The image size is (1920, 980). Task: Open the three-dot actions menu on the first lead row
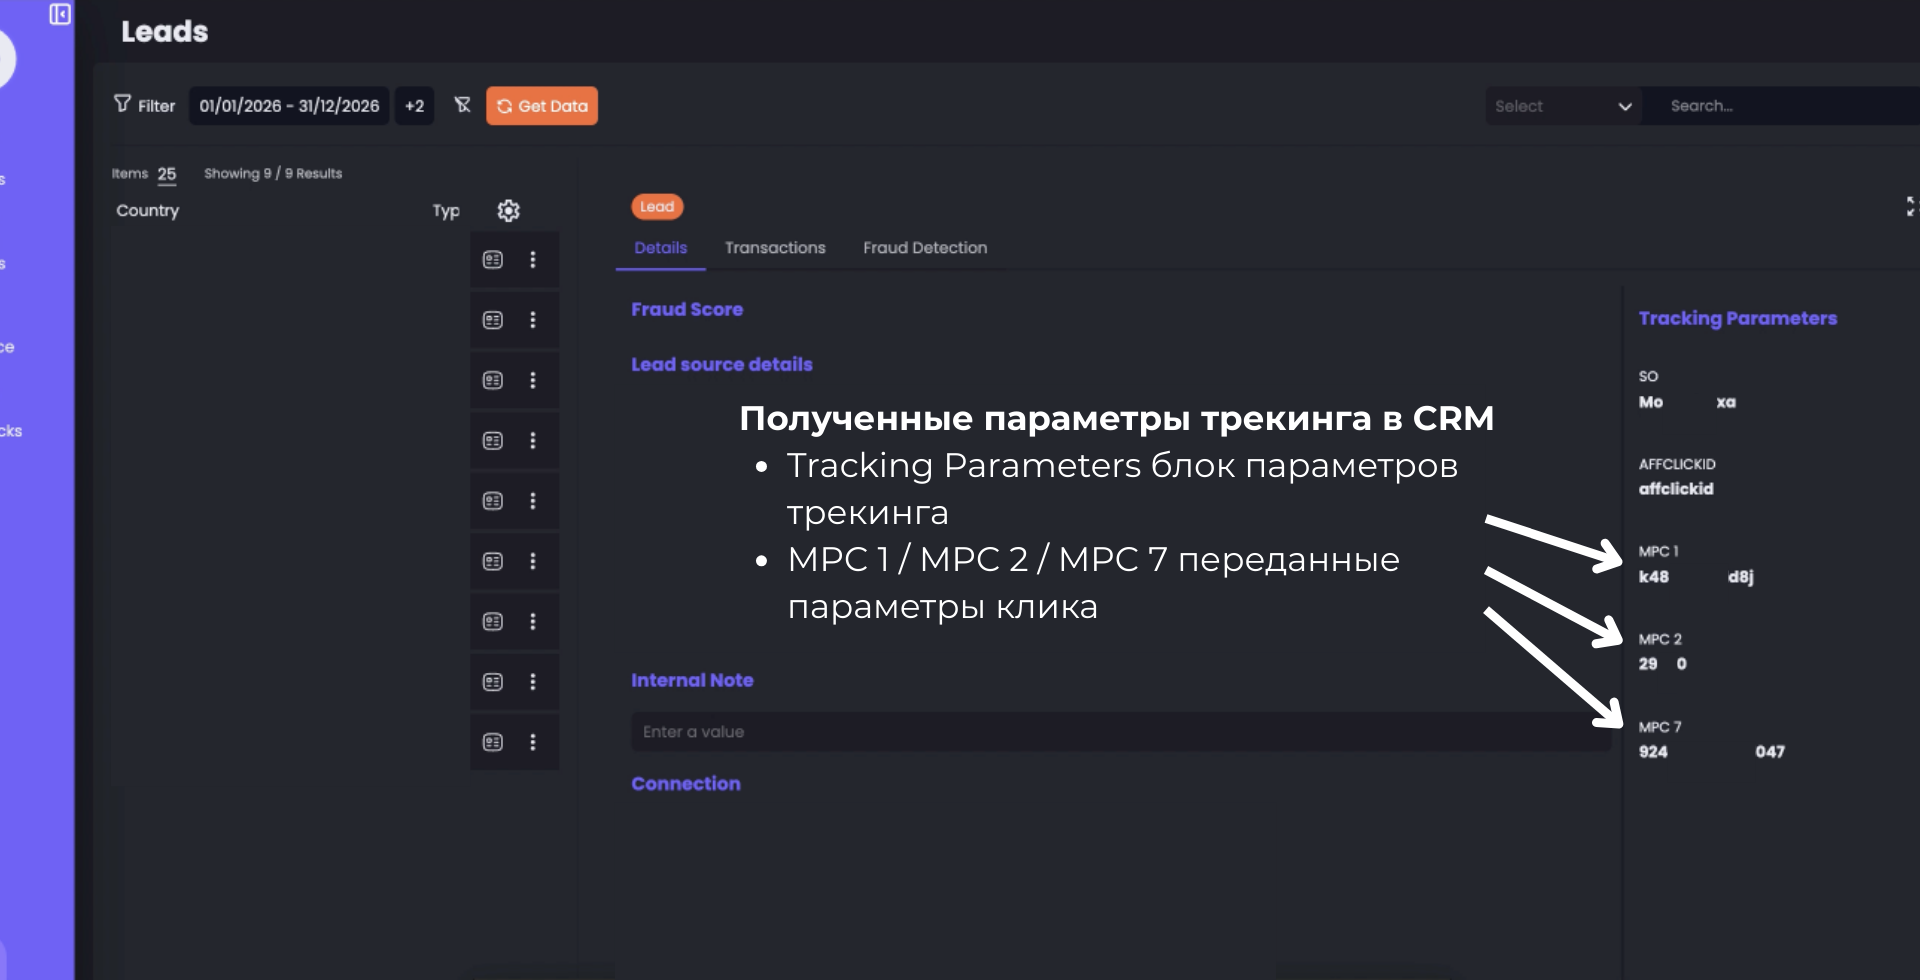click(533, 259)
